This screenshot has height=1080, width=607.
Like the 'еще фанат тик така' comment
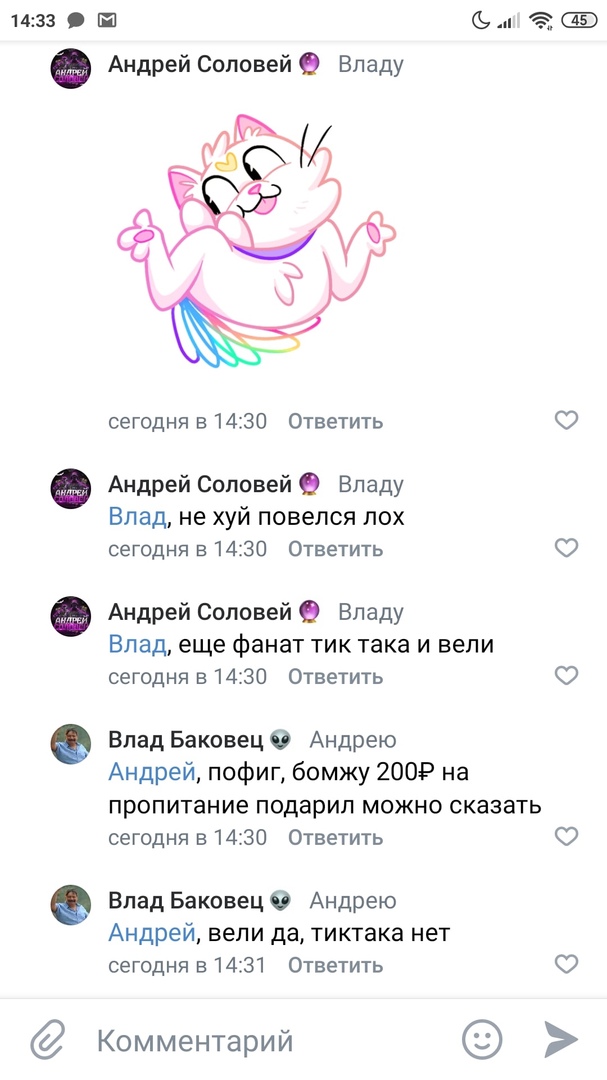pyautogui.click(x=566, y=676)
